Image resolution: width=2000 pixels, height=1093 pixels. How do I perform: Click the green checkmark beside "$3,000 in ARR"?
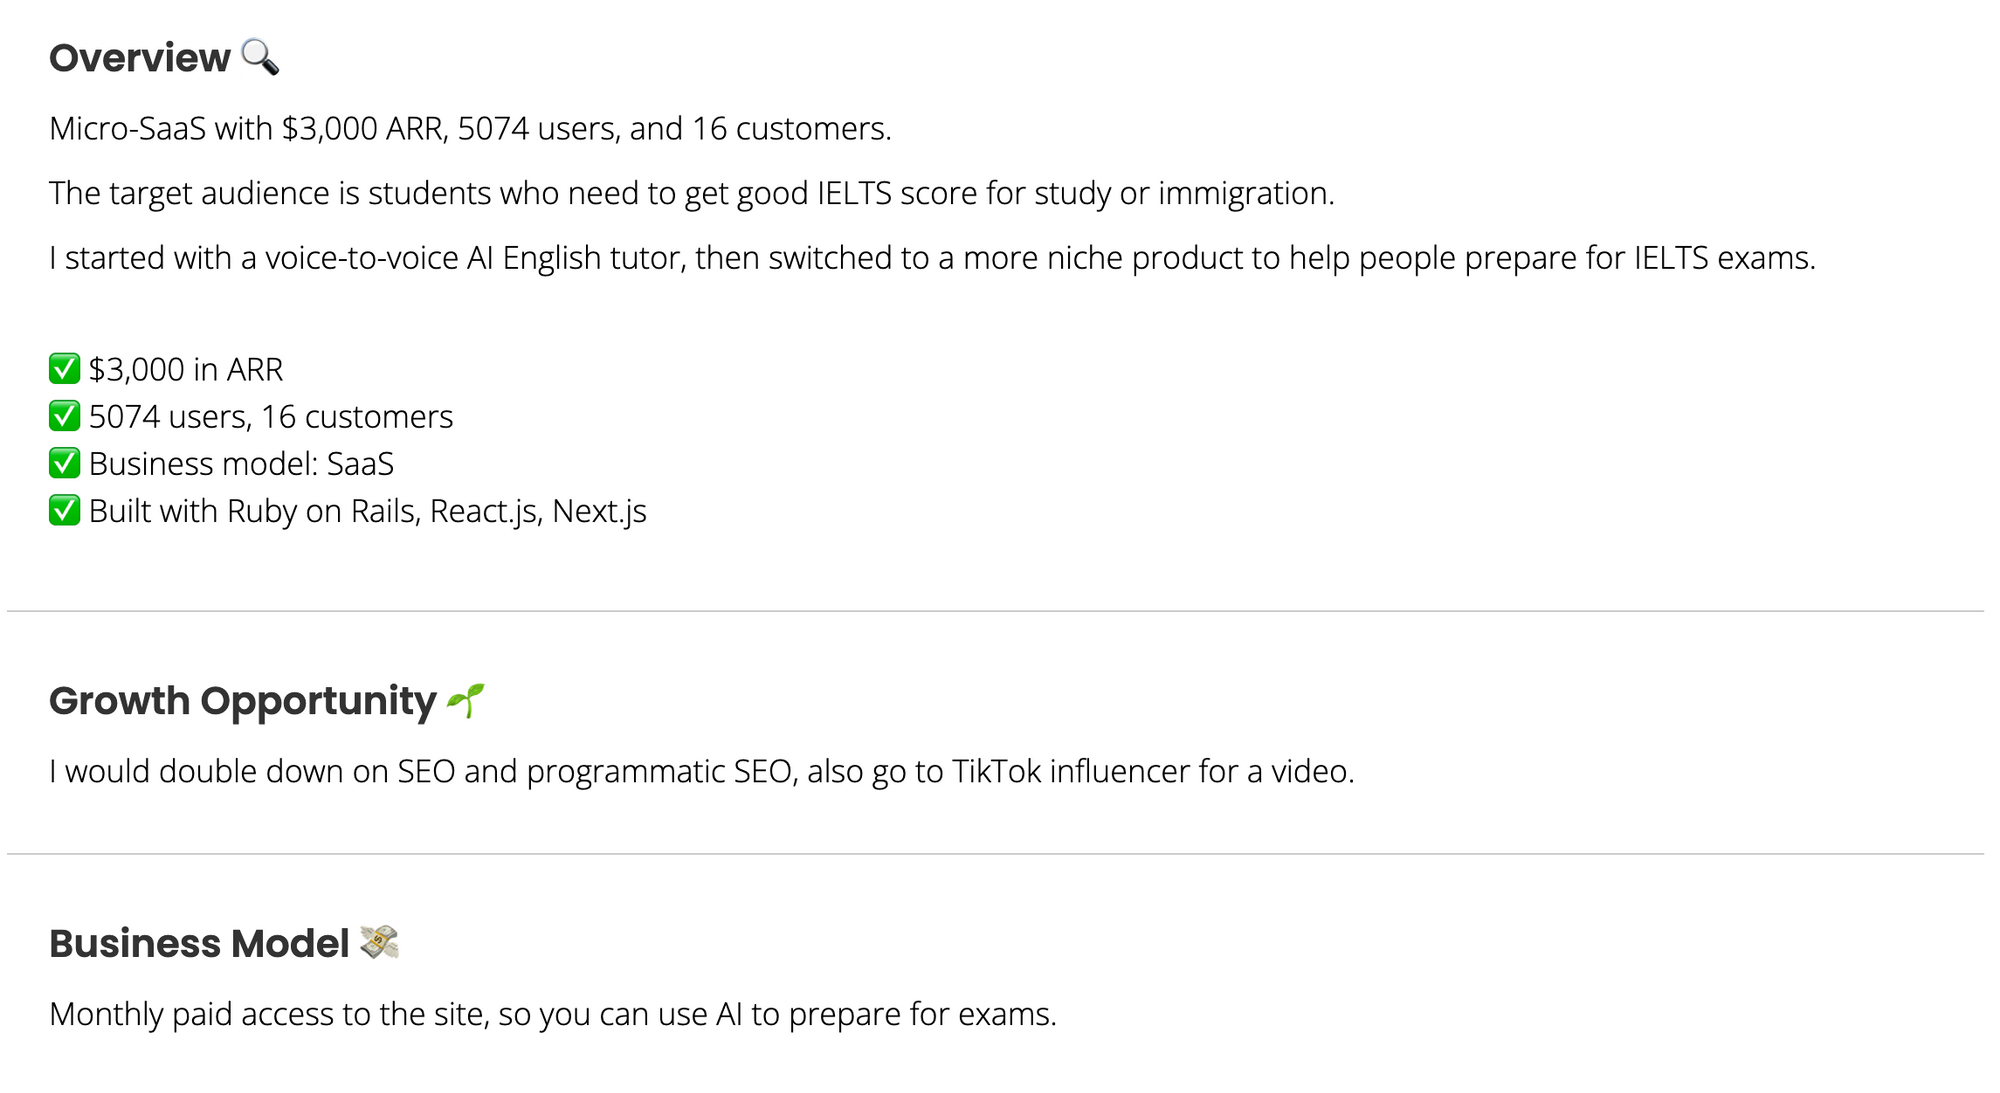[64, 369]
